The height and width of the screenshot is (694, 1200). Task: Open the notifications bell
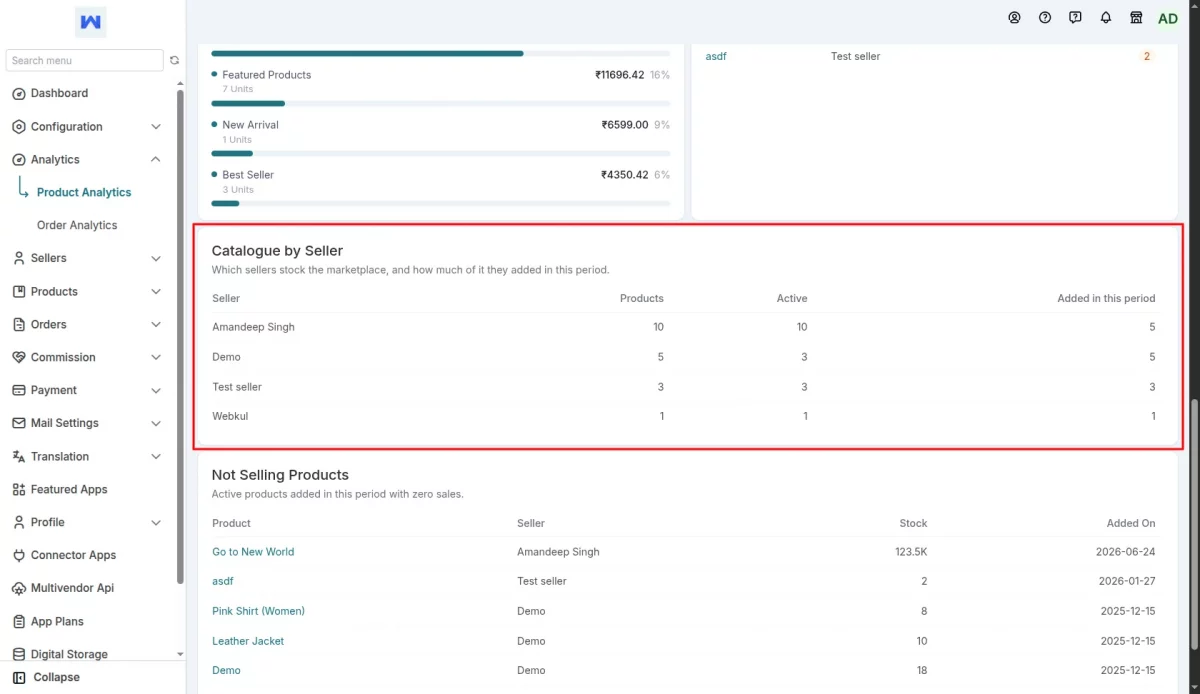[1106, 18]
